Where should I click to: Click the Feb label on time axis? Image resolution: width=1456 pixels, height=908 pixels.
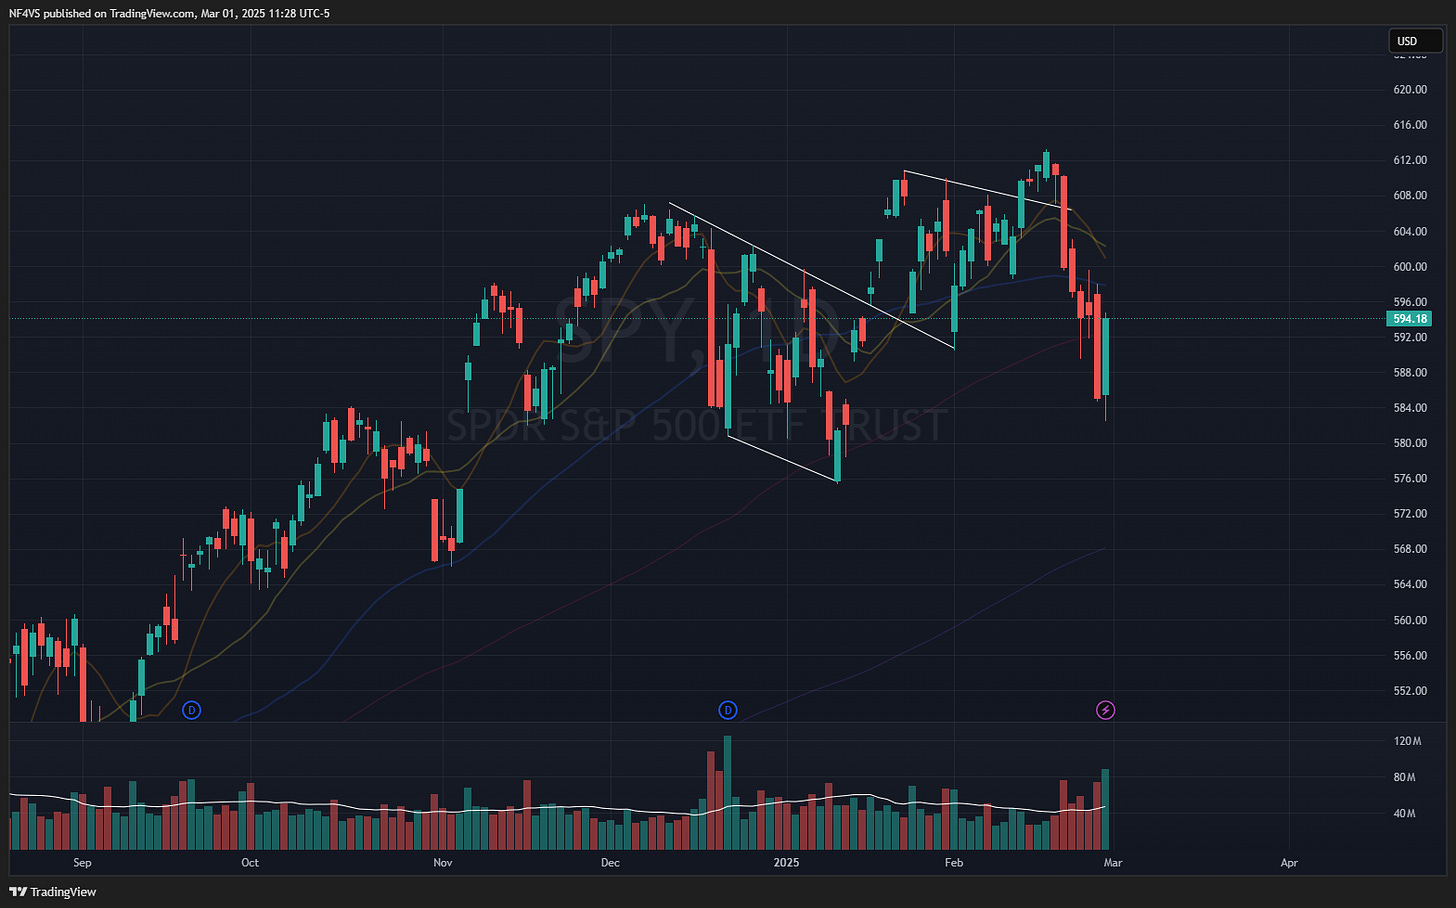click(x=954, y=863)
